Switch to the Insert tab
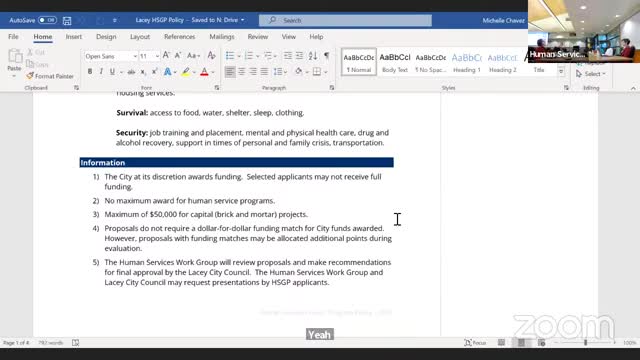 click(x=73, y=37)
